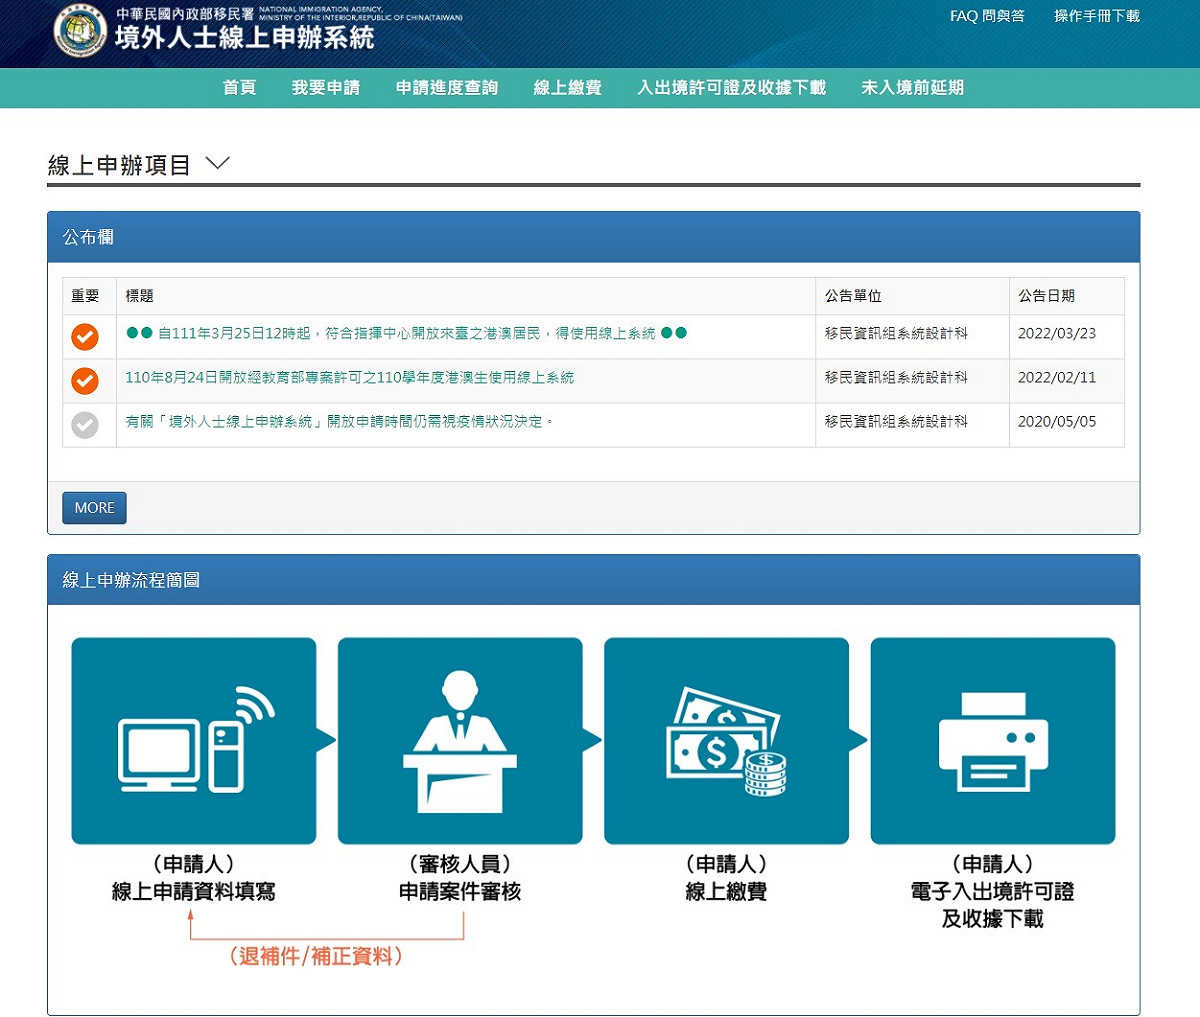Image resolution: width=1200 pixels, height=1017 pixels.
Task: Click the MORE button in 公布欄
Action: (x=94, y=508)
